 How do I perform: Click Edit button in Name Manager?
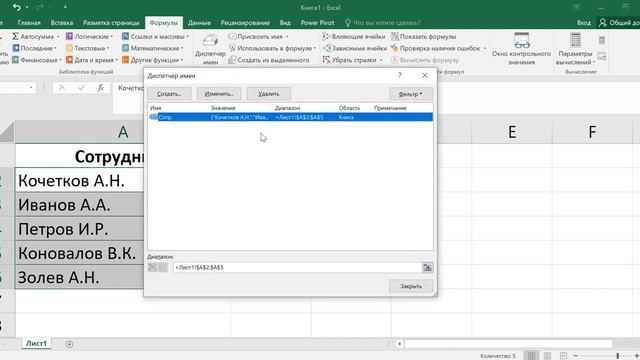pos(219,94)
